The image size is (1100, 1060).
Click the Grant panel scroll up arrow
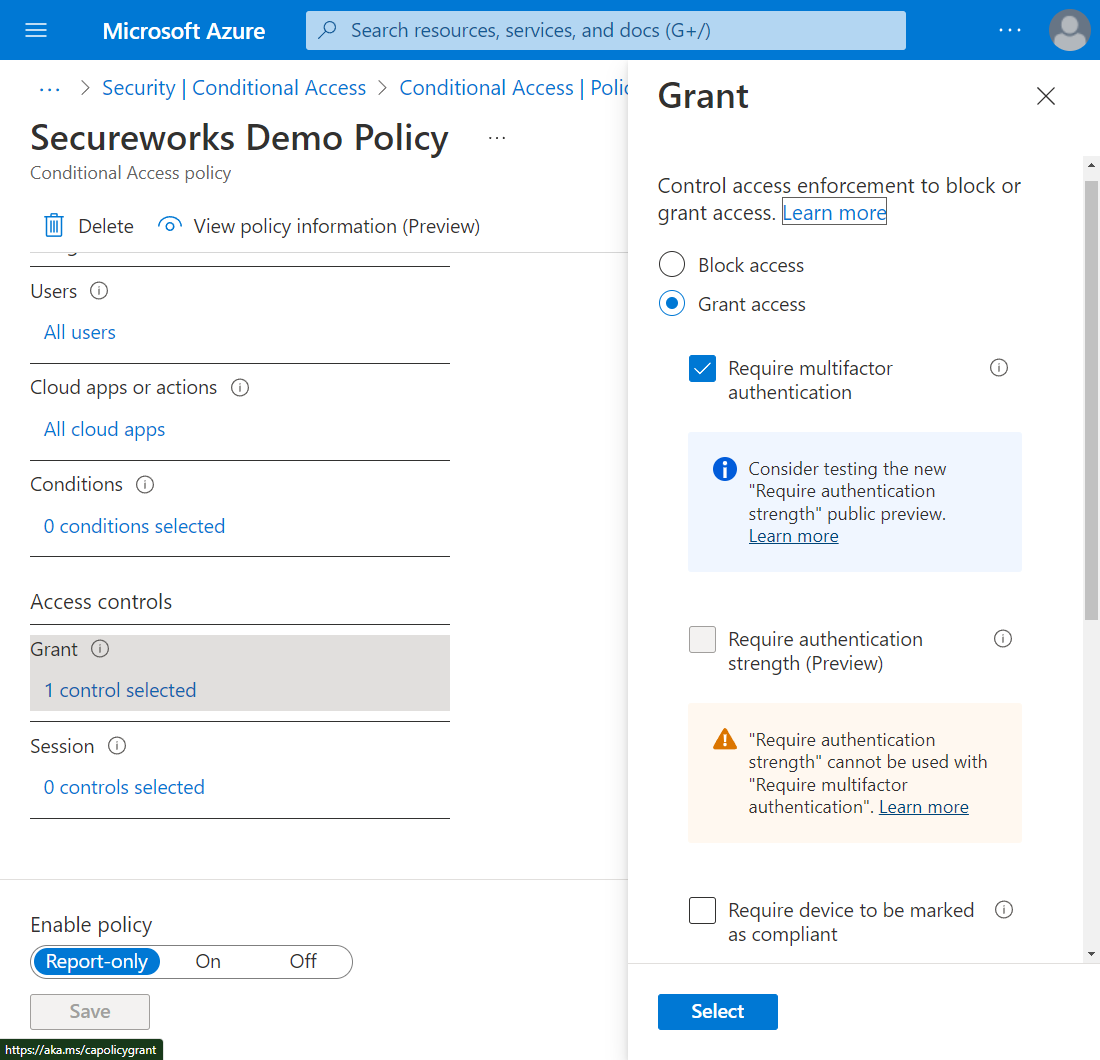(x=1091, y=166)
